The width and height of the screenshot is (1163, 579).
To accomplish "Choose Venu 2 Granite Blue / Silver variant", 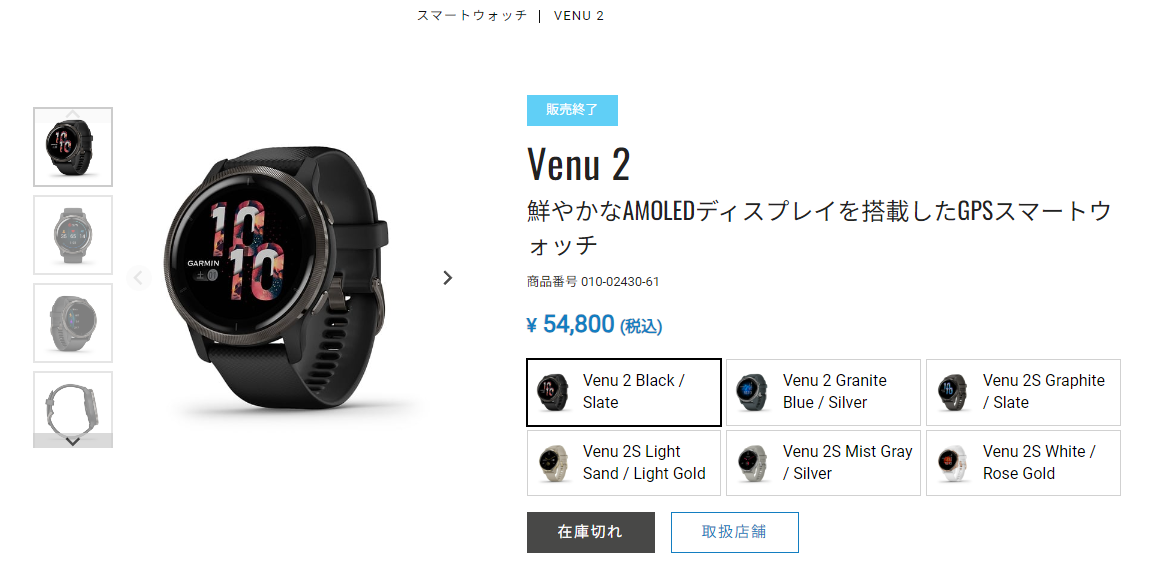I will click(x=823, y=392).
